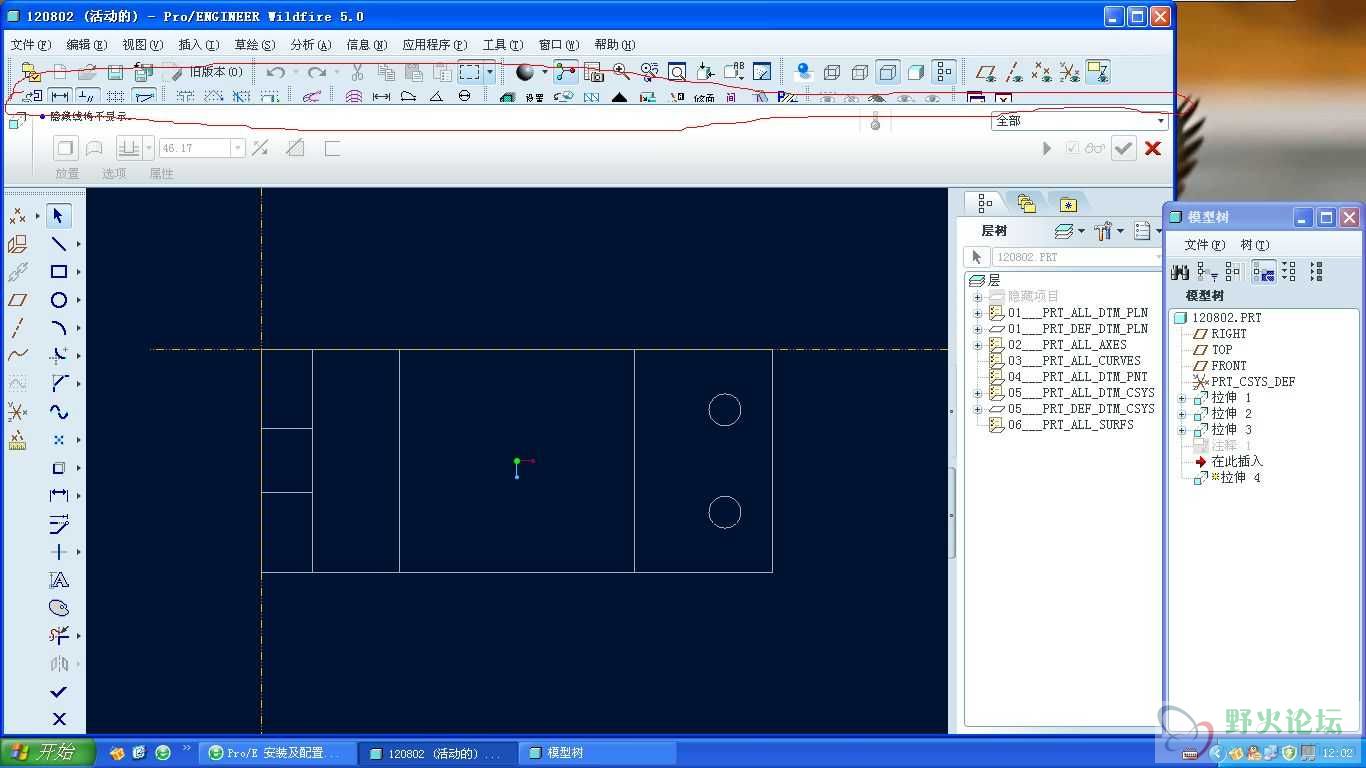Open the binoculars Find tool in the 模型树 window
This screenshot has height=768, width=1366.
[x=1180, y=272]
